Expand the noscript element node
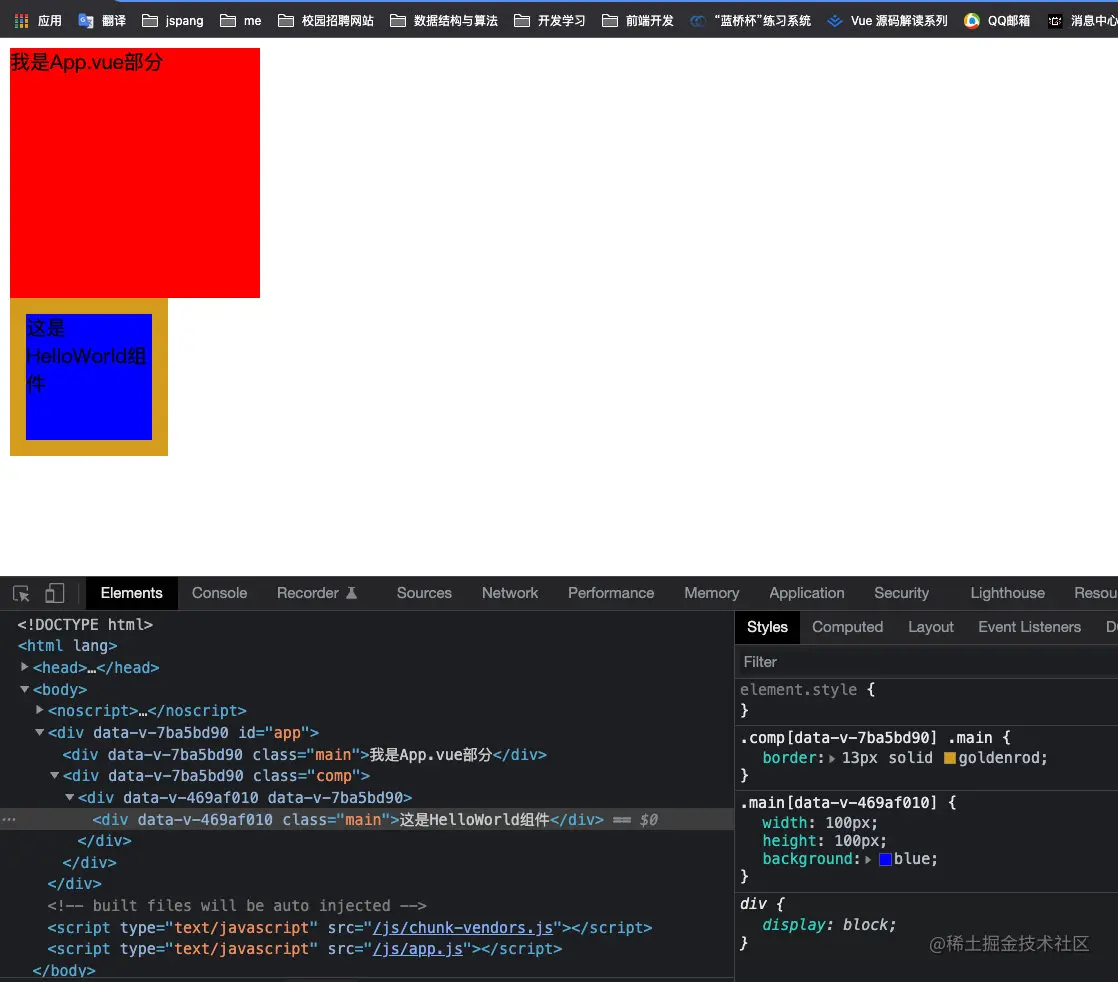Viewport: 1118px width, 982px height. click(x=40, y=710)
